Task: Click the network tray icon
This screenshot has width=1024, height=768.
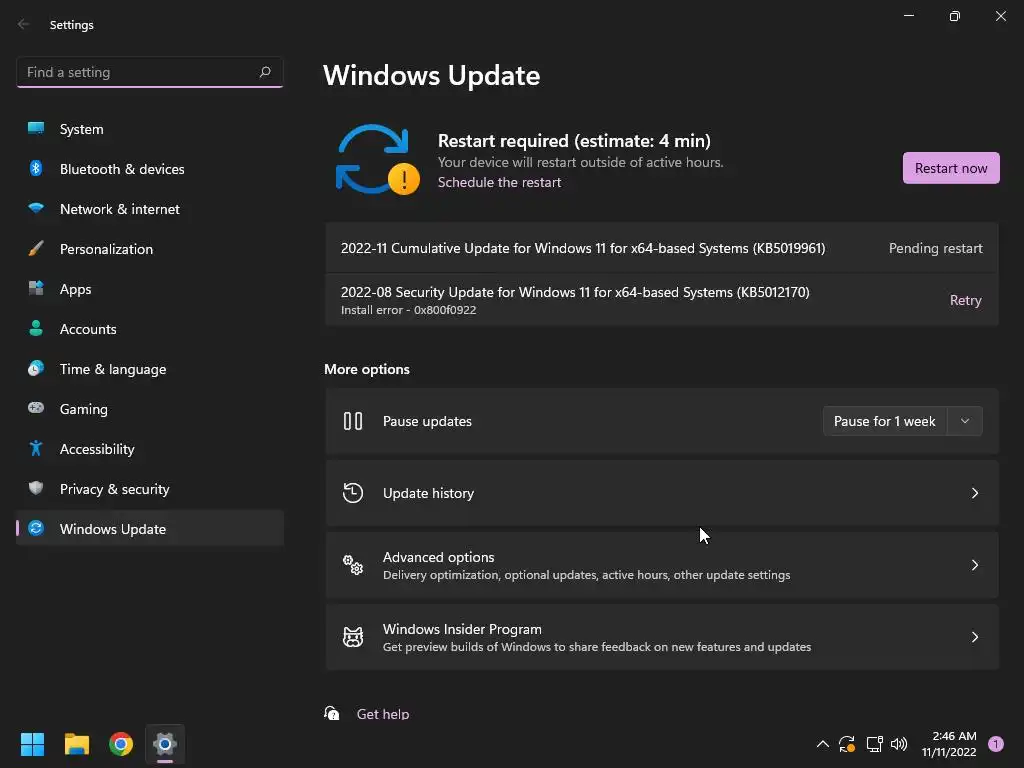Action: 874,744
